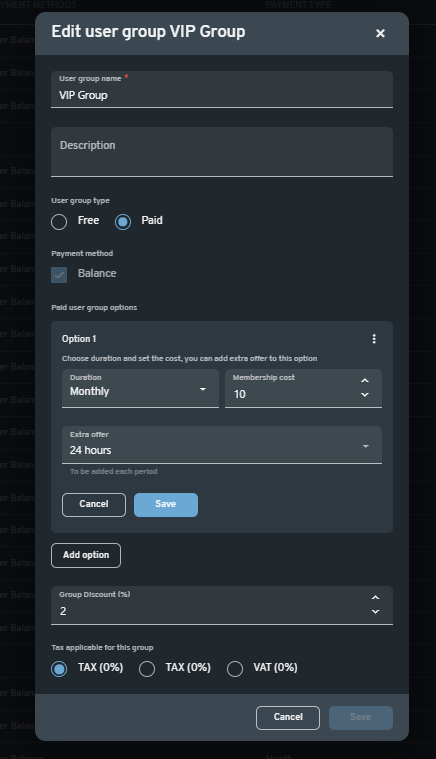Viewport: 436px width, 759px height.
Task: Open the Duration Monthly dropdown
Action: coord(140,389)
